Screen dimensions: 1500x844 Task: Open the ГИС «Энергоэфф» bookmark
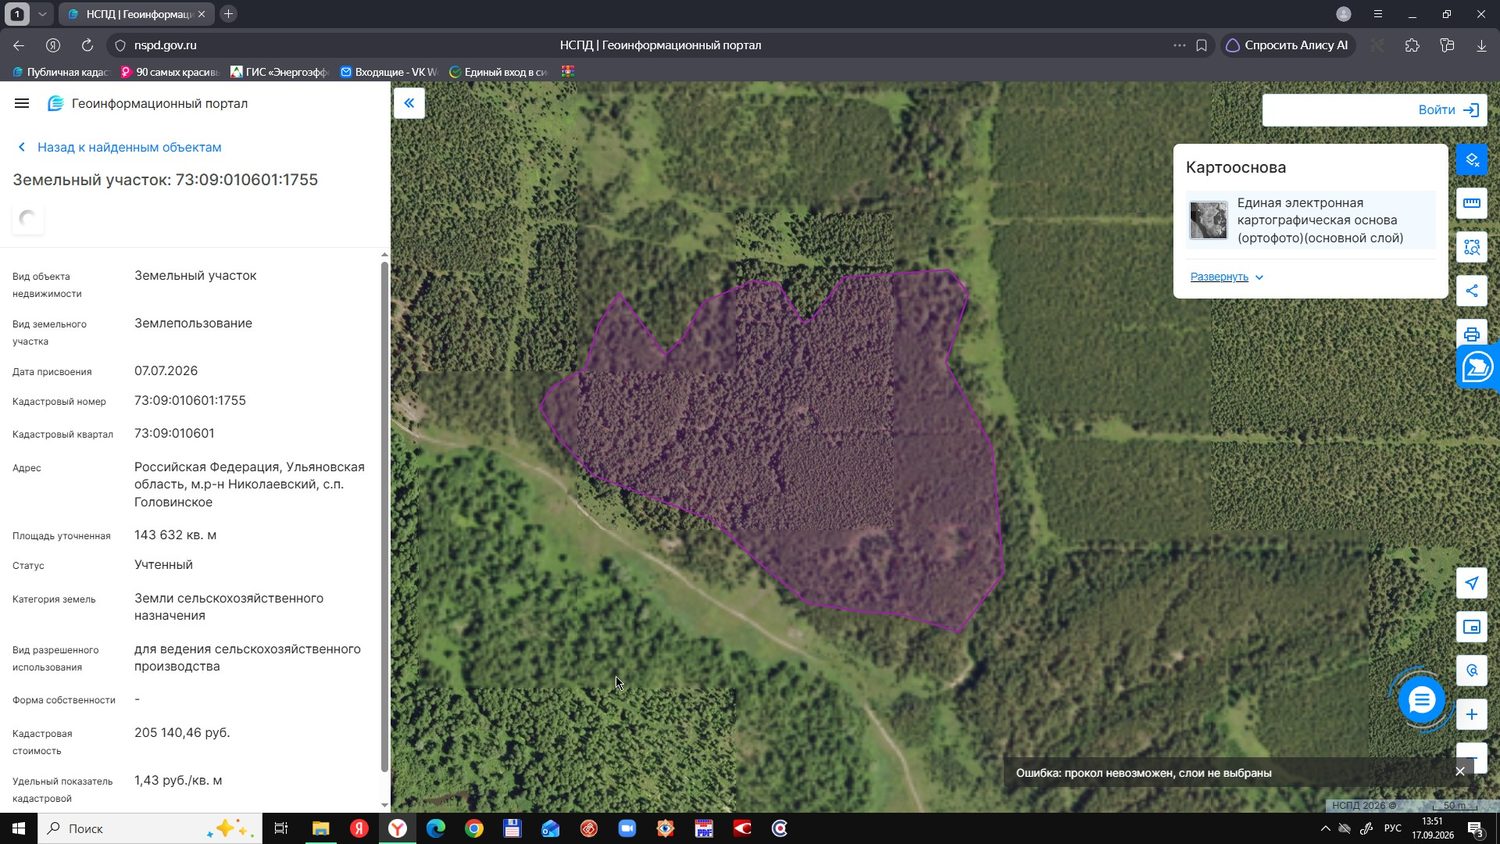[279, 72]
